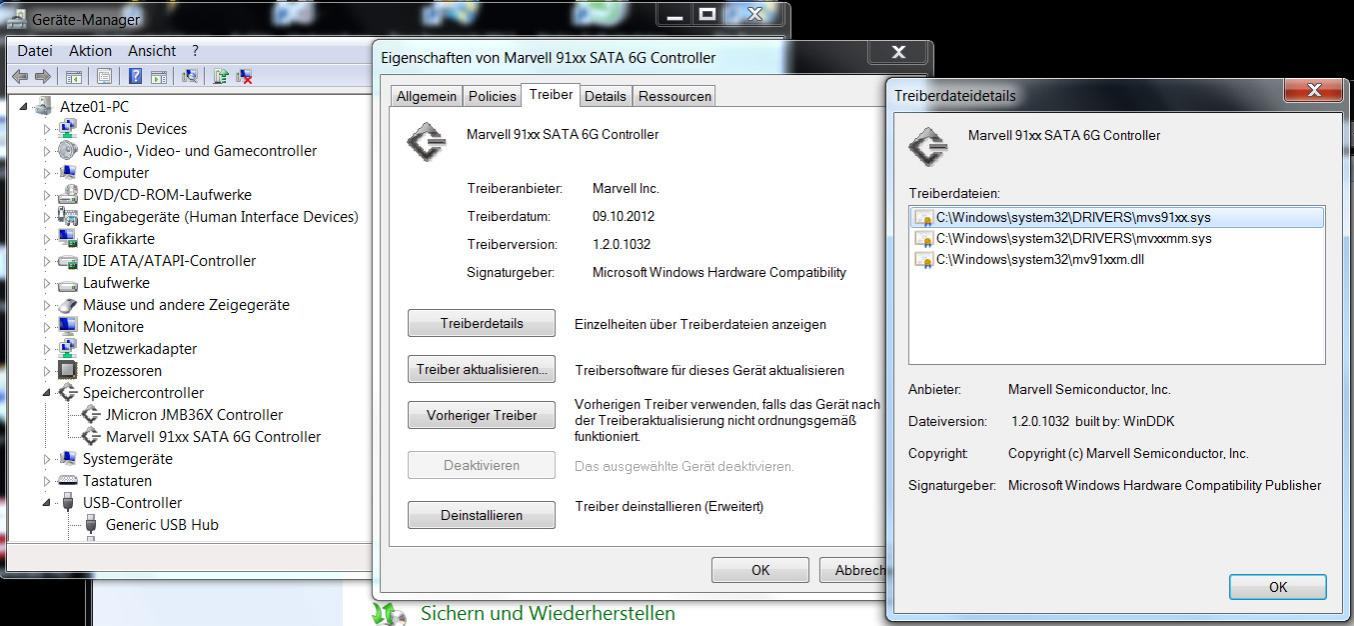Expand the Systemgeräte category arrow
The width and height of the screenshot is (1354, 626).
pos(46,458)
